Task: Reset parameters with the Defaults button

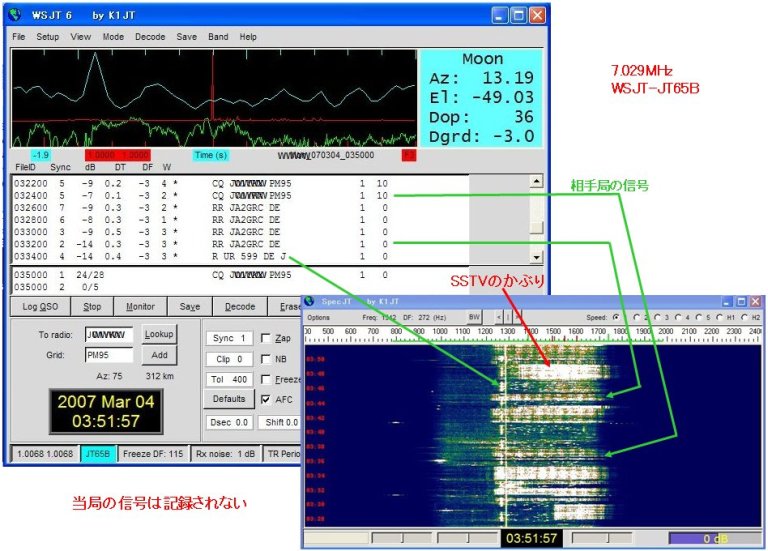Action: (x=229, y=399)
